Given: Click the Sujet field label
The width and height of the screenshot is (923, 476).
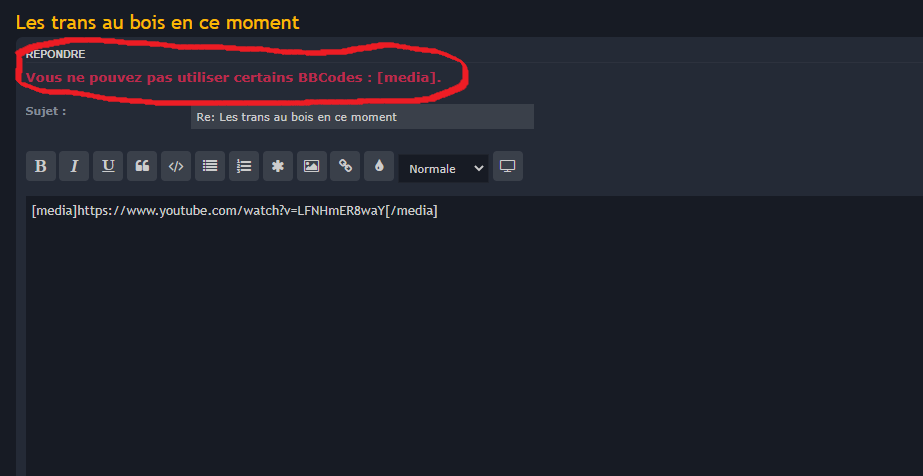Looking at the screenshot, I should 46,111.
